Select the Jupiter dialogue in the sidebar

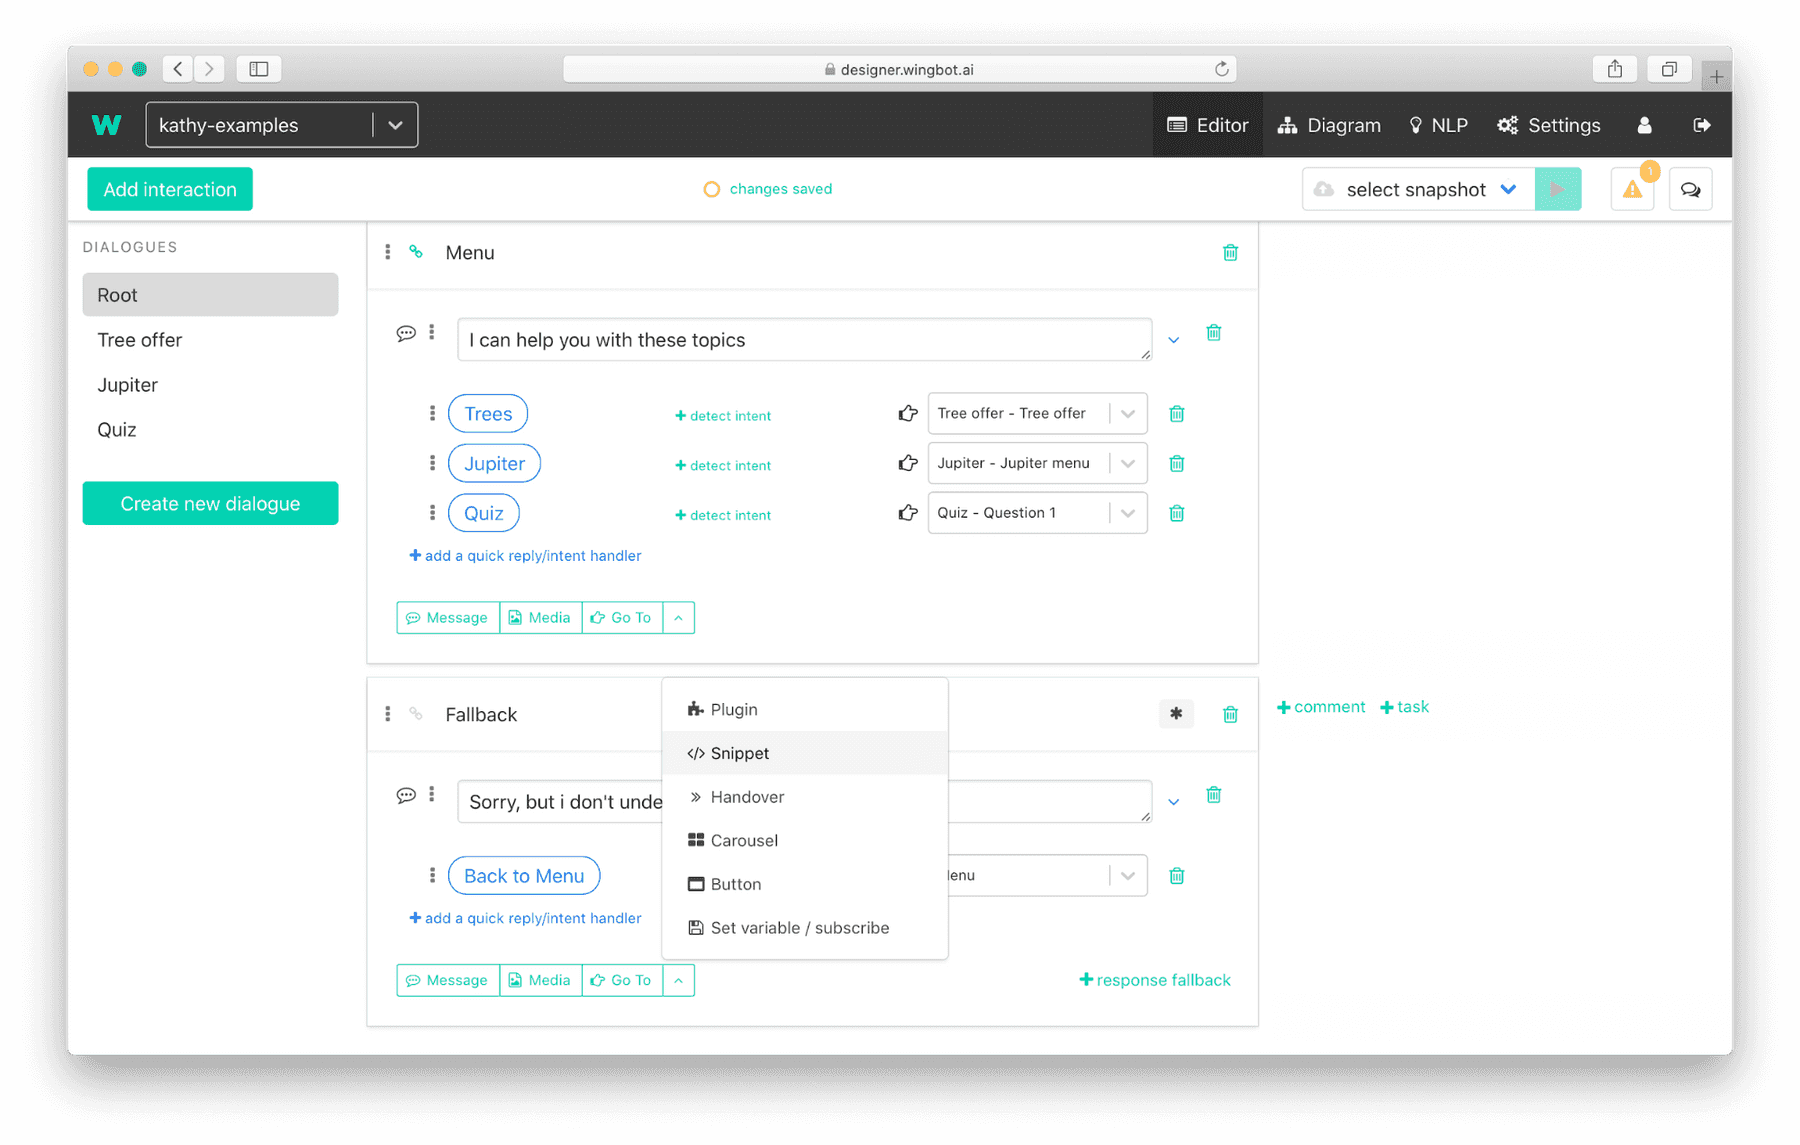[x=126, y=384]
